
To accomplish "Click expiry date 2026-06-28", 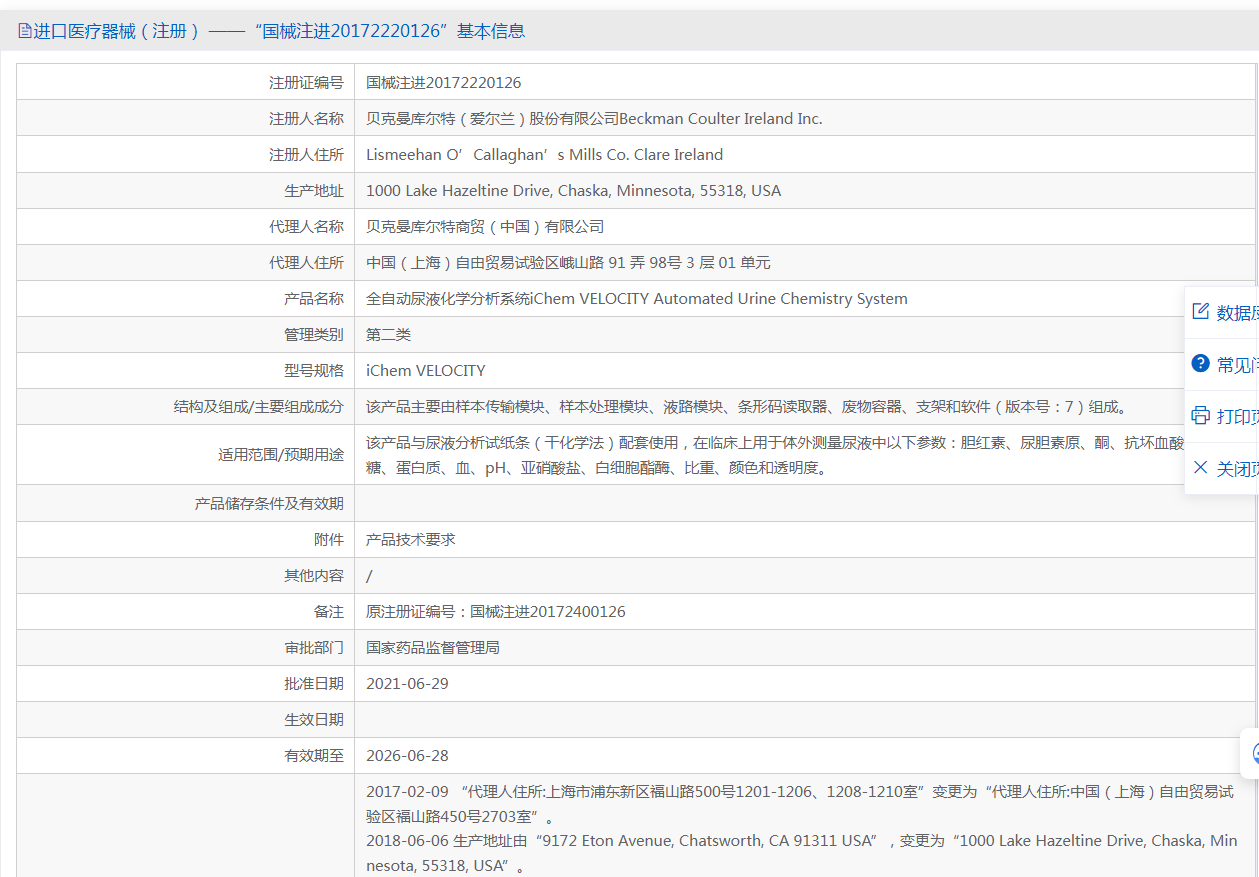I will (407, 756).
